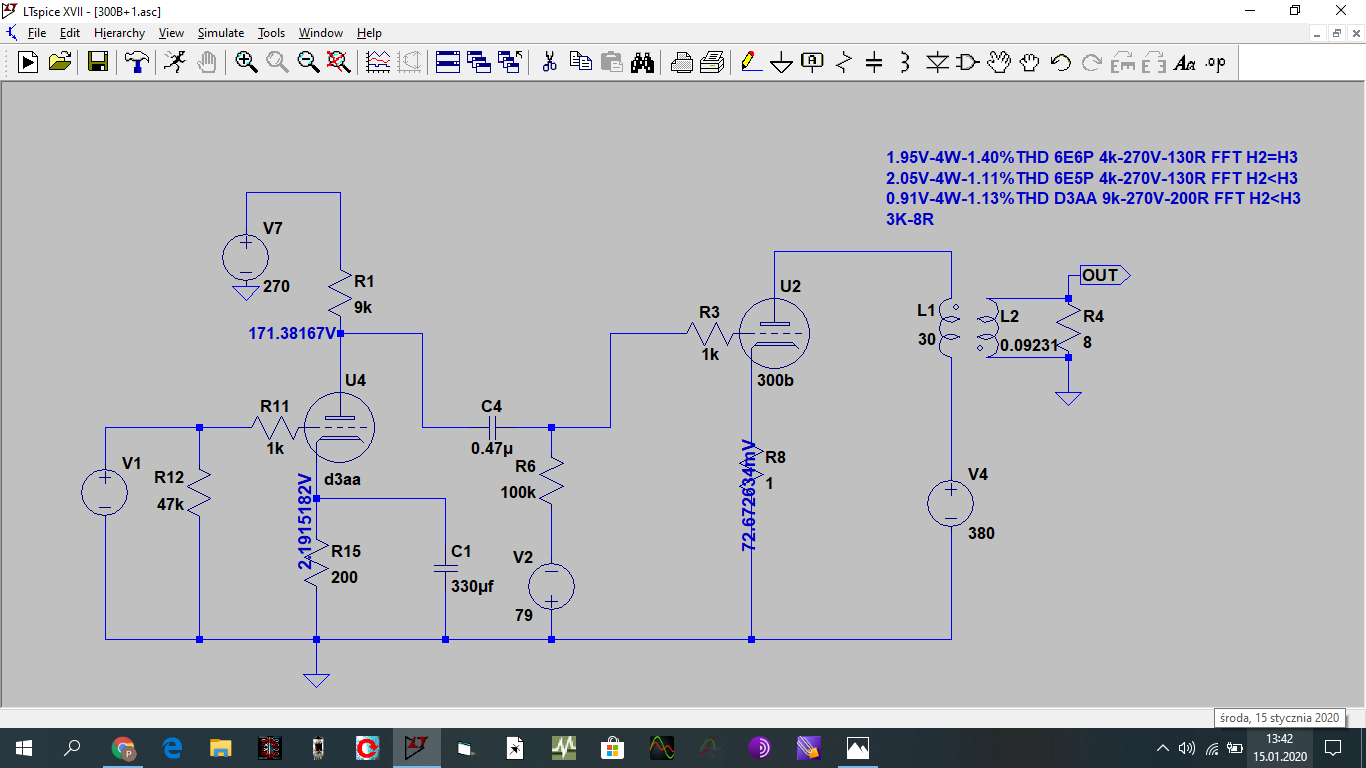The width and height of the screenshot is (1366, 768).
Task: Click the running man simulate icon
Action: [x=174, y=62]
